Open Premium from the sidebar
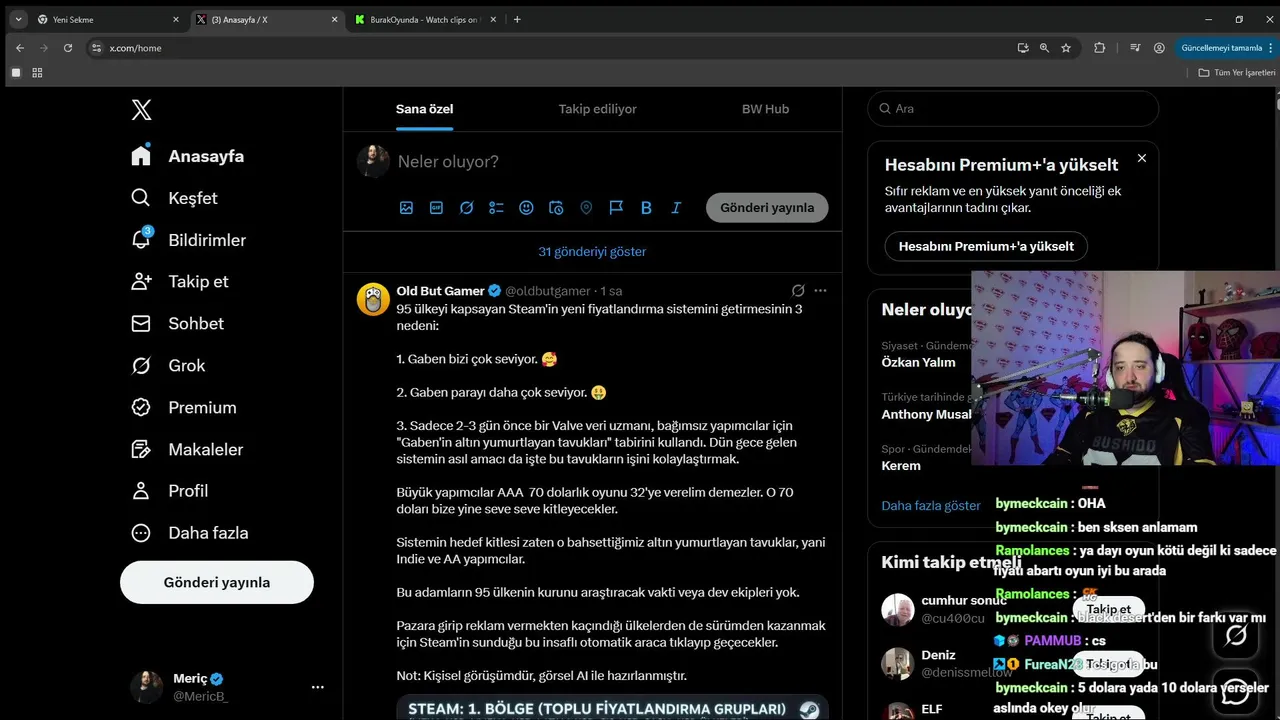This screenshot has width=1280, height=720. [184, 407]
